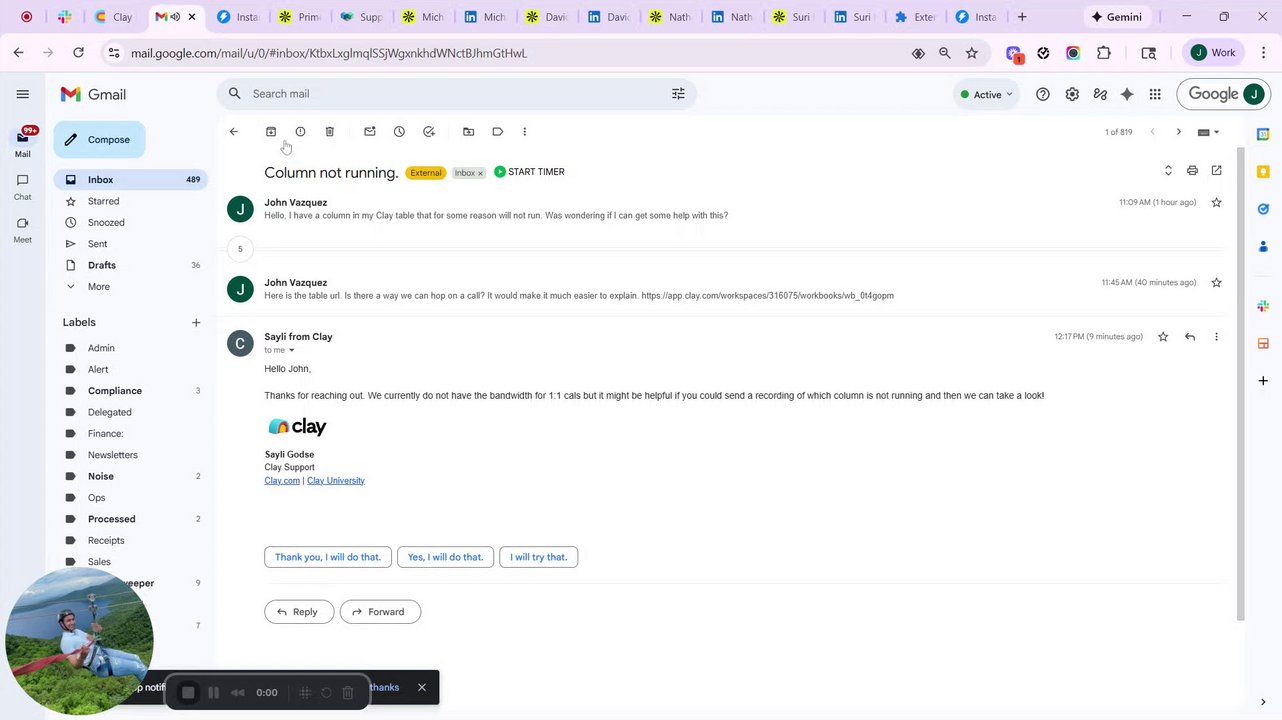Open the Active status dropdown
1282x720 pixels.
click(x=986, y=94)
